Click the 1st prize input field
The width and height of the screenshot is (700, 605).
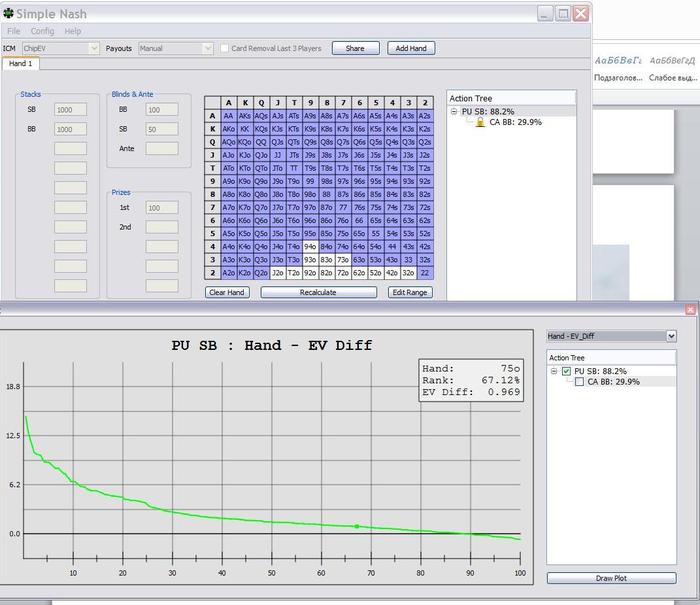pos(162,208)
